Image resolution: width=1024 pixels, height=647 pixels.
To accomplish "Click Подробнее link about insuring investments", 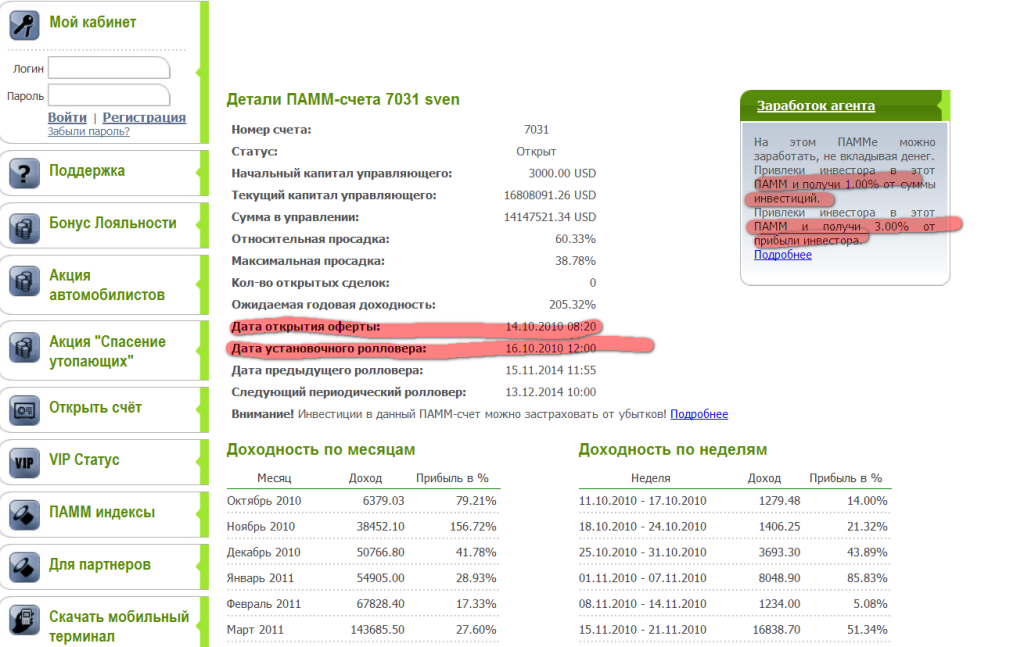I will [699, 414].
